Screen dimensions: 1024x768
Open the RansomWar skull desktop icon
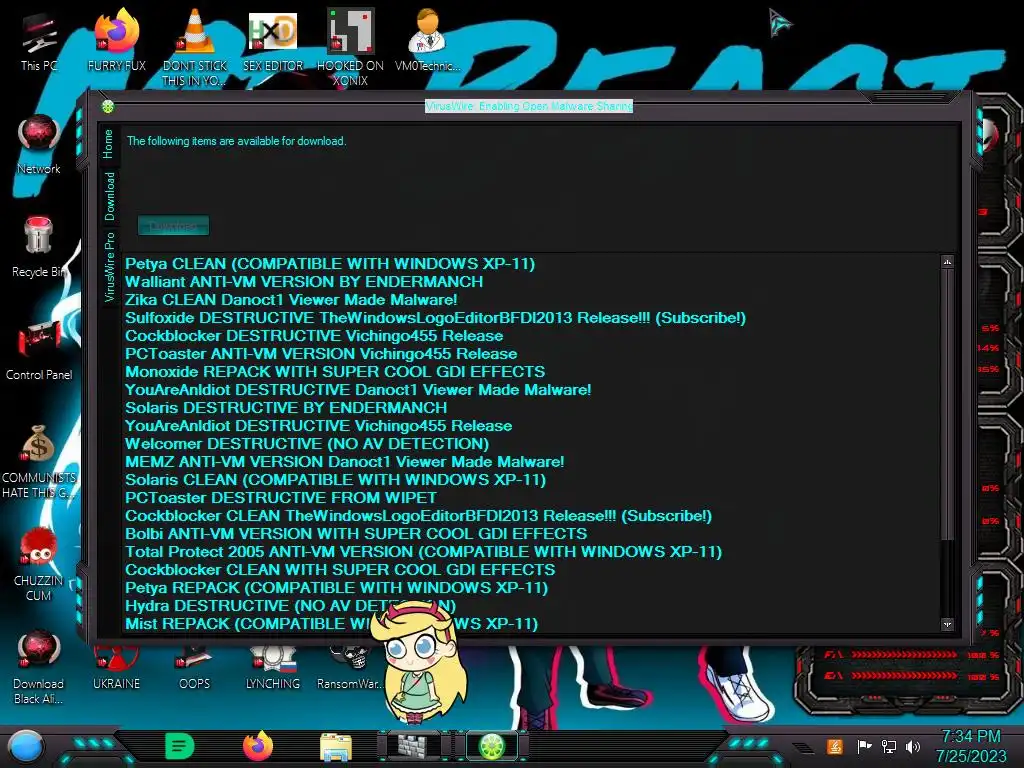(x=350, y=665)
